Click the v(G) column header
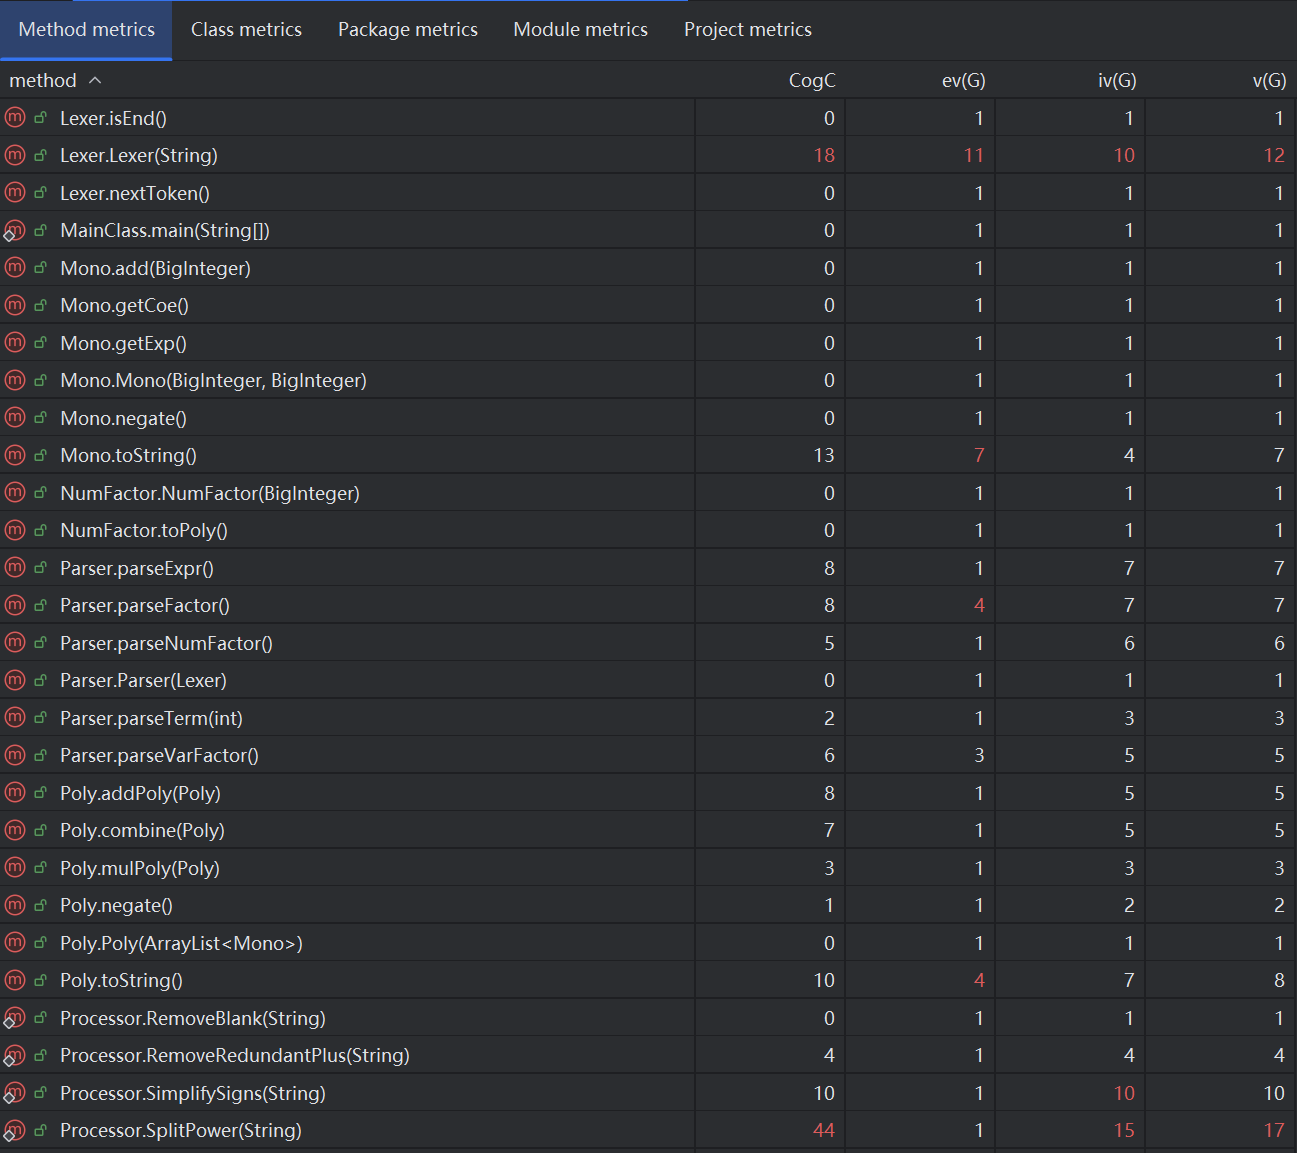 1269,80
